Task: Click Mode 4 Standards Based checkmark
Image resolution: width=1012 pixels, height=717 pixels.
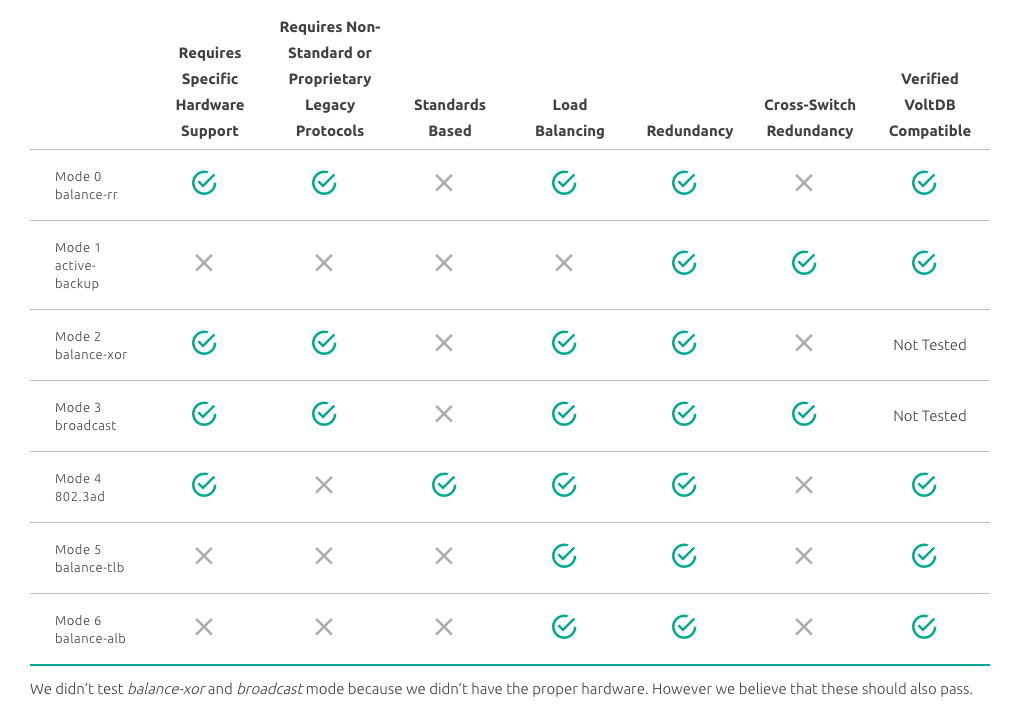Action: tap(444, 485)
